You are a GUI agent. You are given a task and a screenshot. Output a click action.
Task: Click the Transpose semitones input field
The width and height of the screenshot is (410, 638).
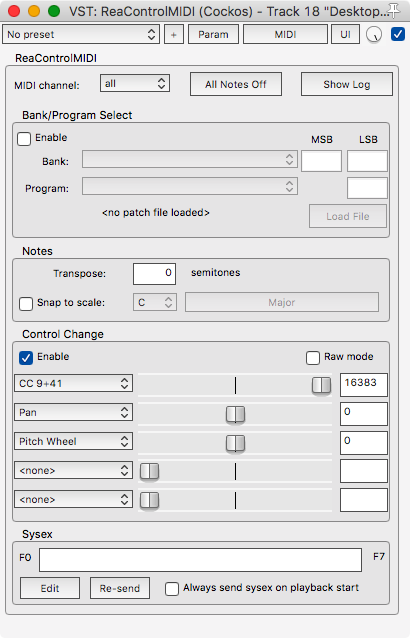pyautogui.click(x=155, y=273)
